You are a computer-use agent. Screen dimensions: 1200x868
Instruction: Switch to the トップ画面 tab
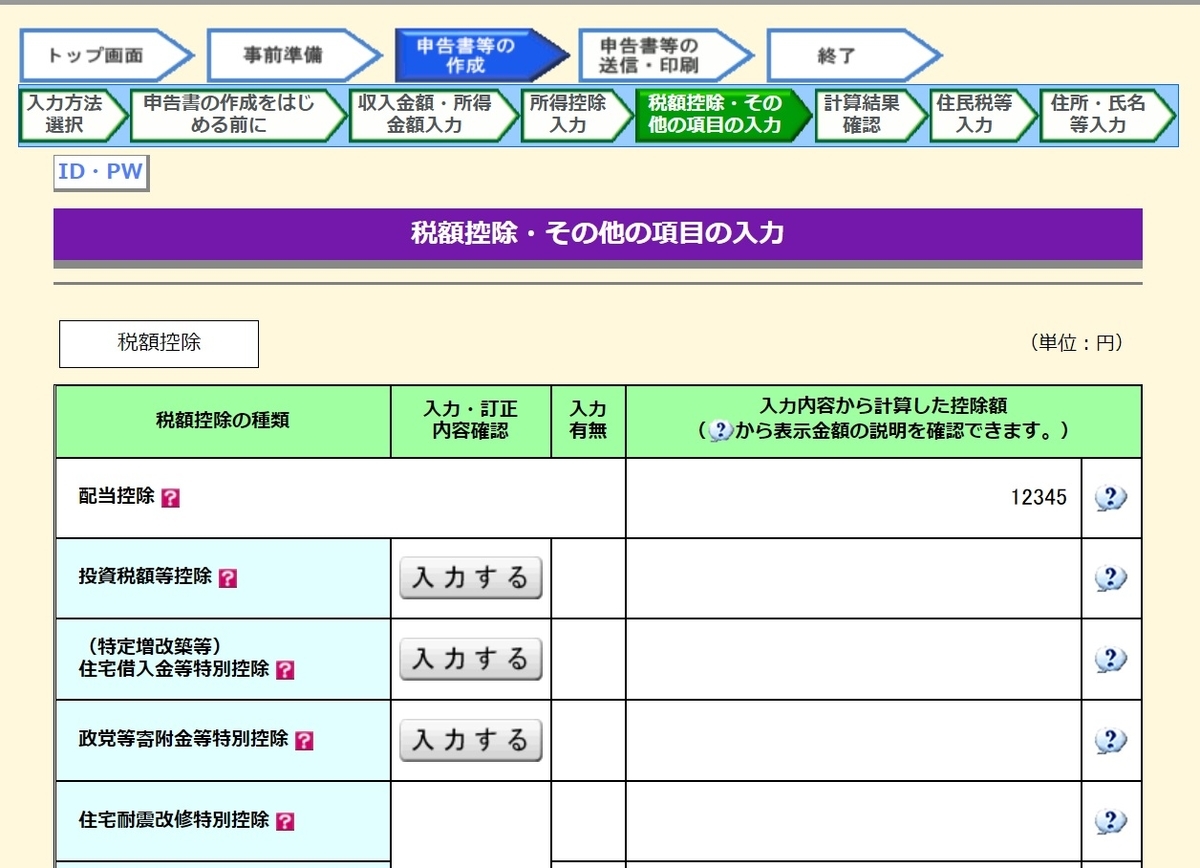pyautogui.click(x=95, y=55)
